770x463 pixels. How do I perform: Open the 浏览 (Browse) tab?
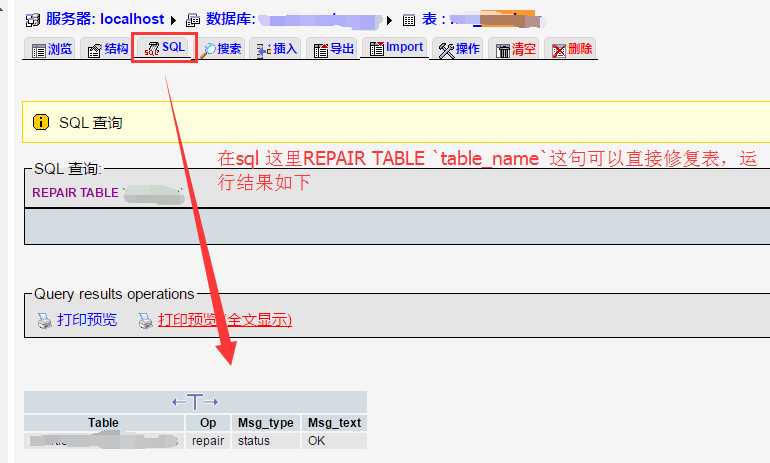pos(50,49)
